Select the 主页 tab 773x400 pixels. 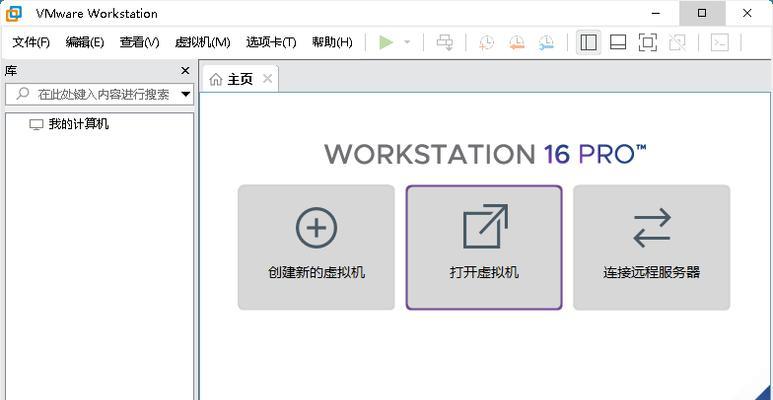point(240,79)
